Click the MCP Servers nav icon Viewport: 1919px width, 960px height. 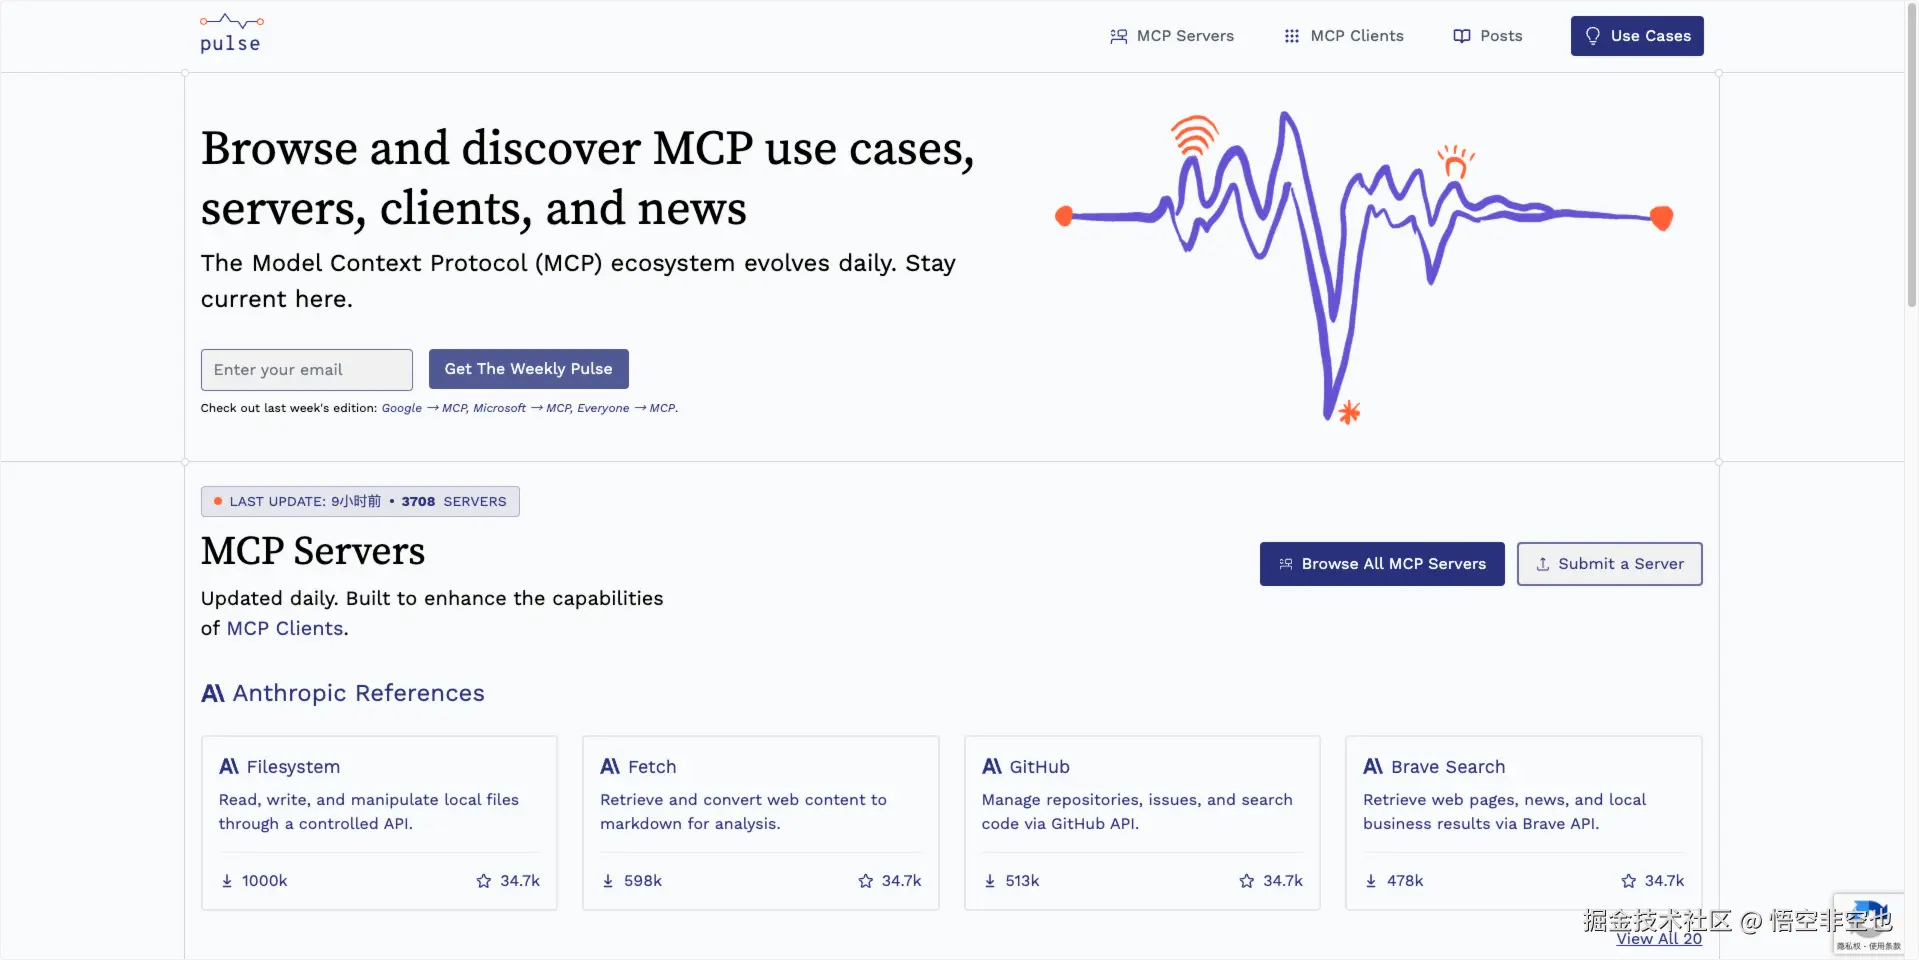(1118, 36)
